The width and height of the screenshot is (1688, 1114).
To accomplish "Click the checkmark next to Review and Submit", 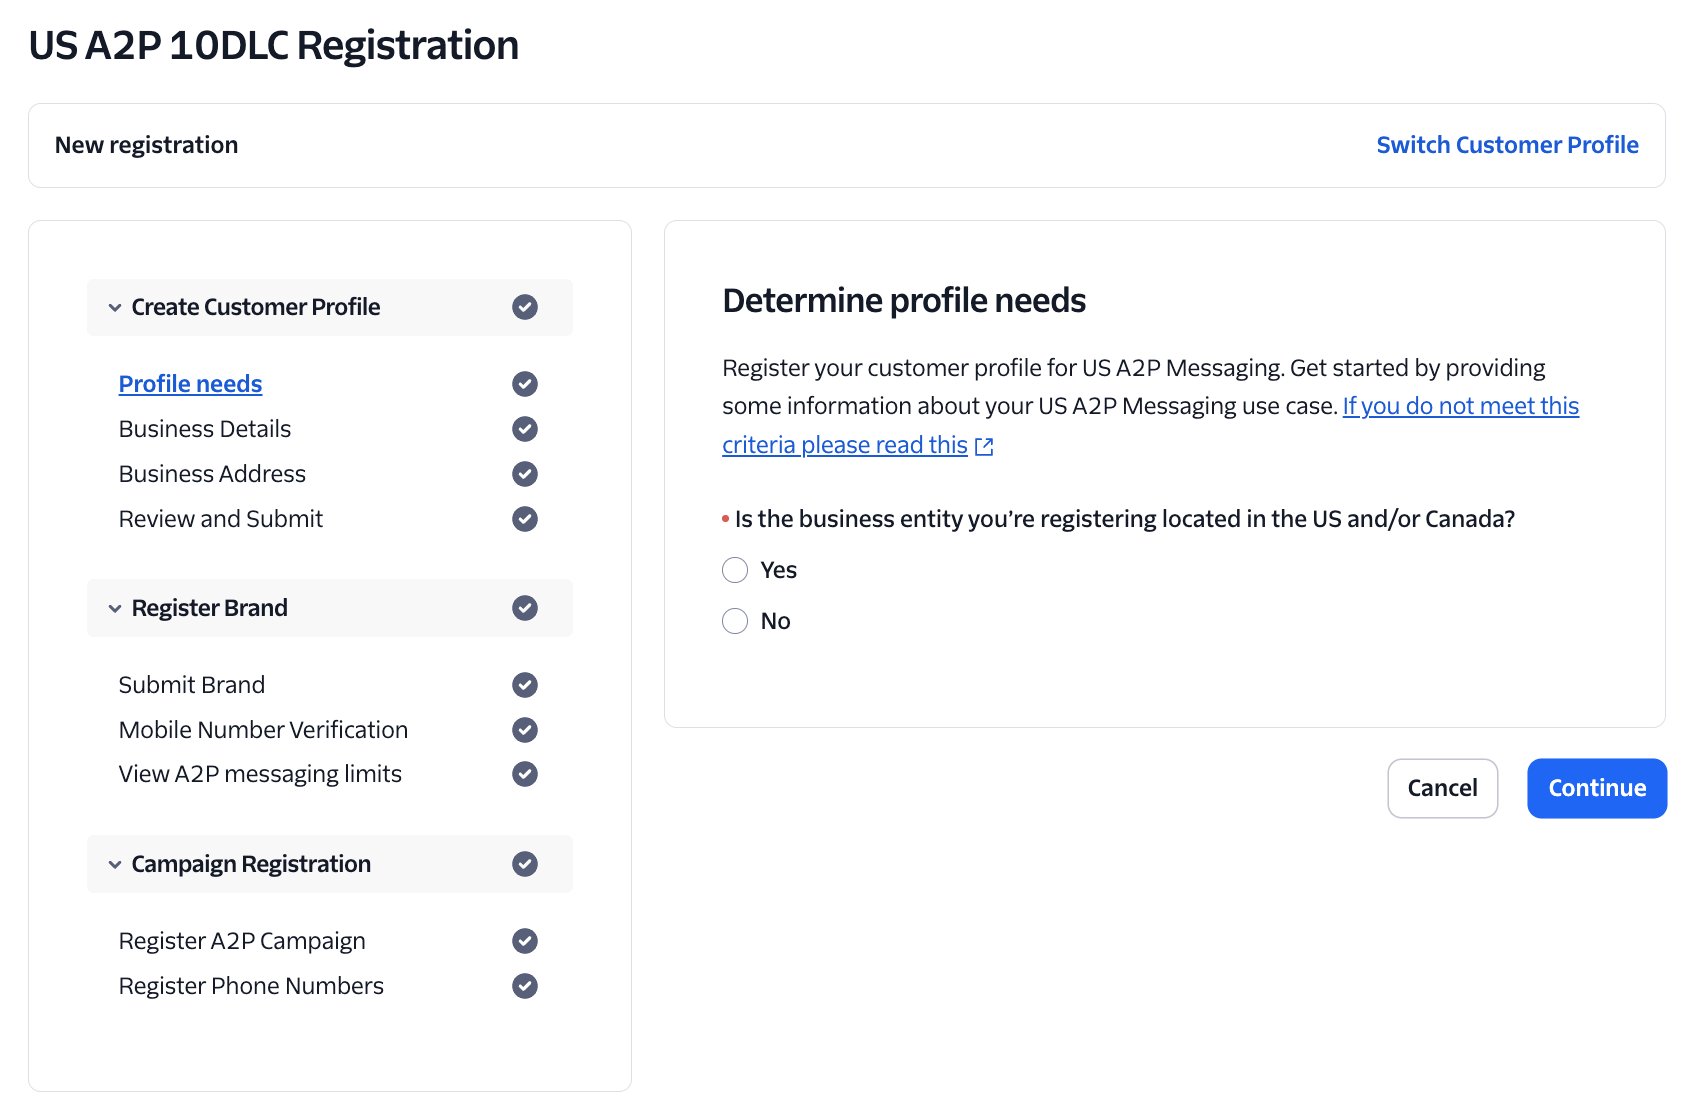I will (525, 519).
